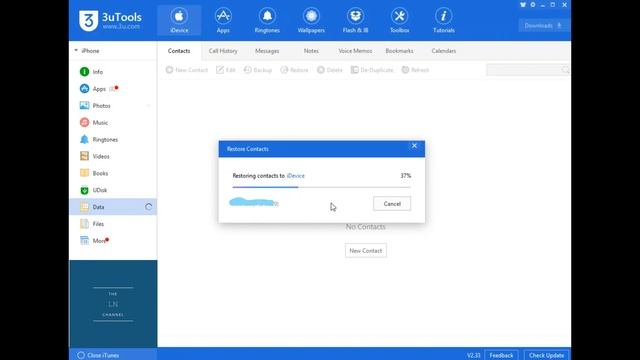The width and height of the screenshot is (640, 360).
Task: Open the Feedback button
Action: (x=501, y=356)
